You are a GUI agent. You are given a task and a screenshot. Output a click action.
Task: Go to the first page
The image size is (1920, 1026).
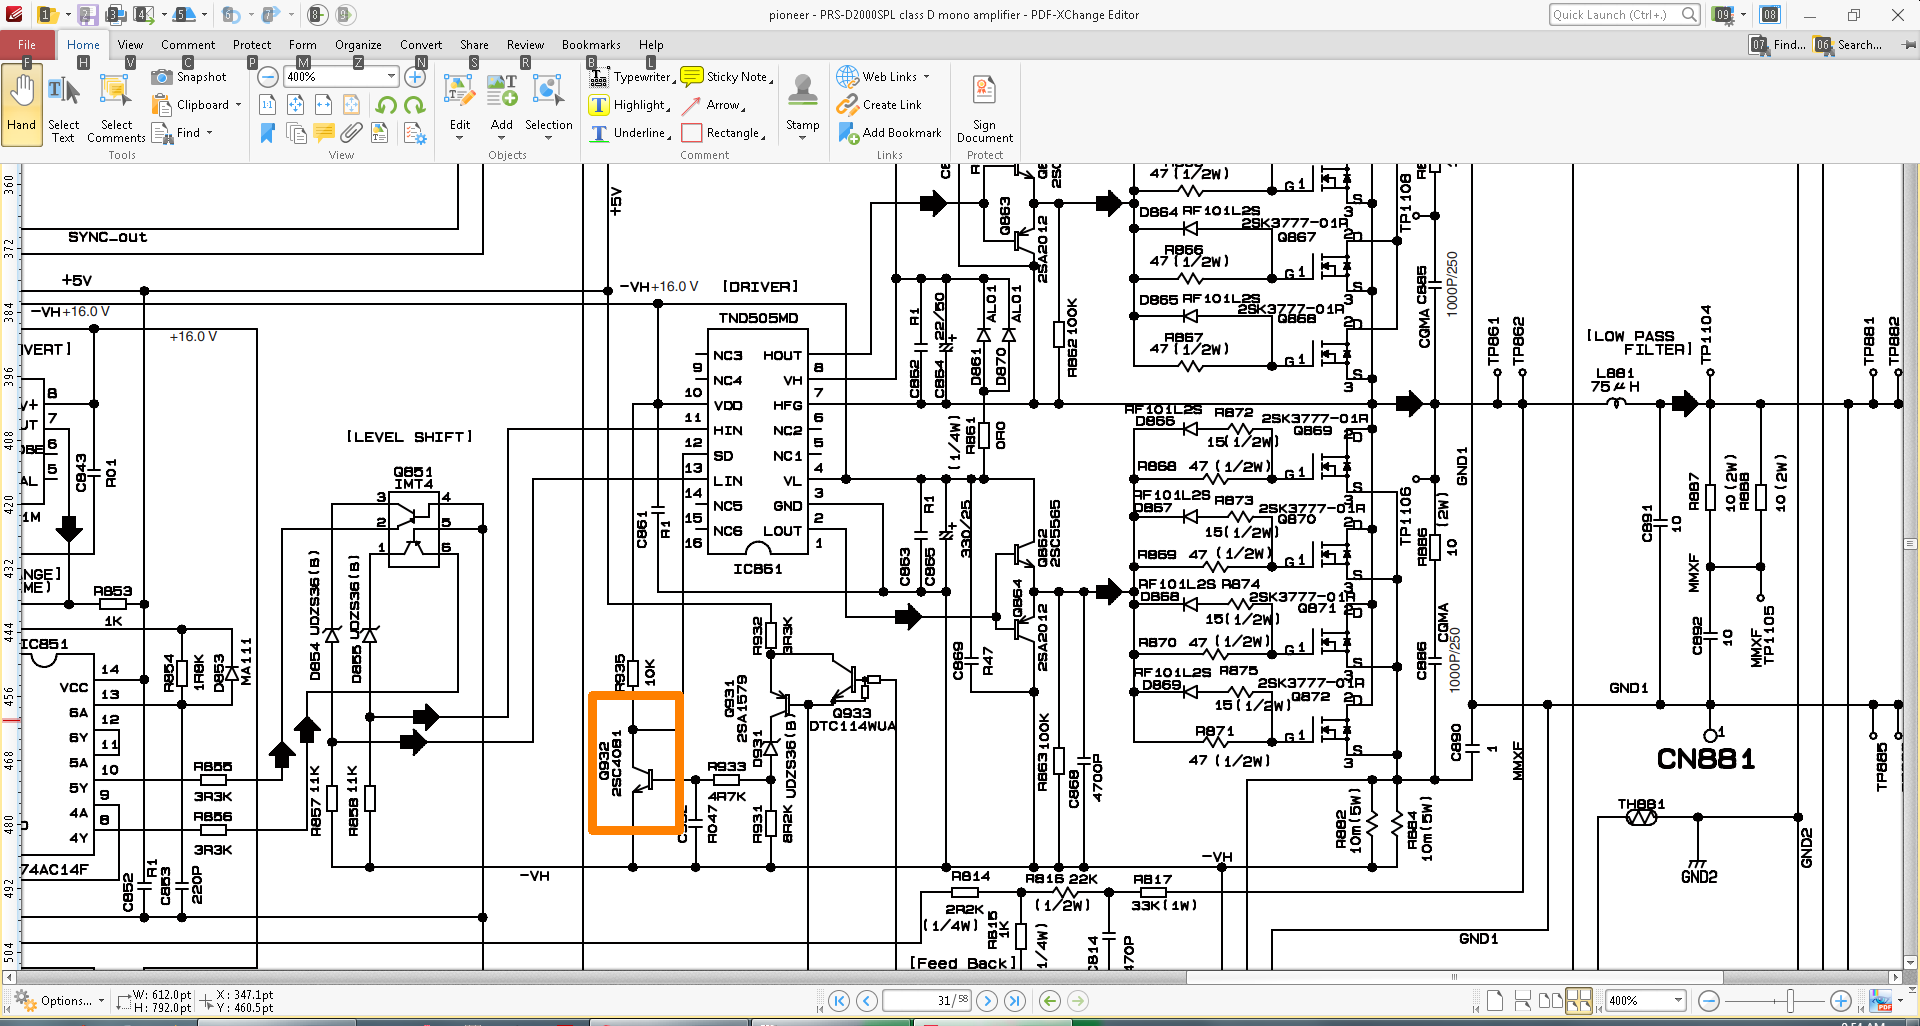pos(839,1001)
